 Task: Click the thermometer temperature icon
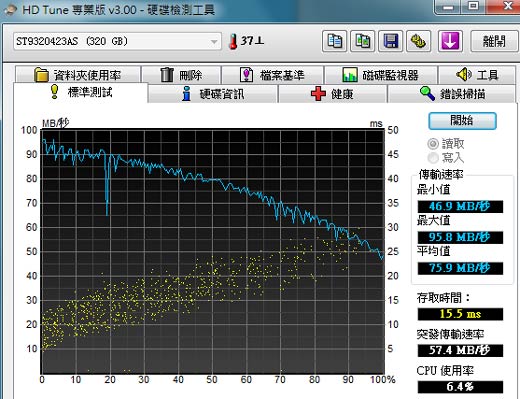(233, 41)
